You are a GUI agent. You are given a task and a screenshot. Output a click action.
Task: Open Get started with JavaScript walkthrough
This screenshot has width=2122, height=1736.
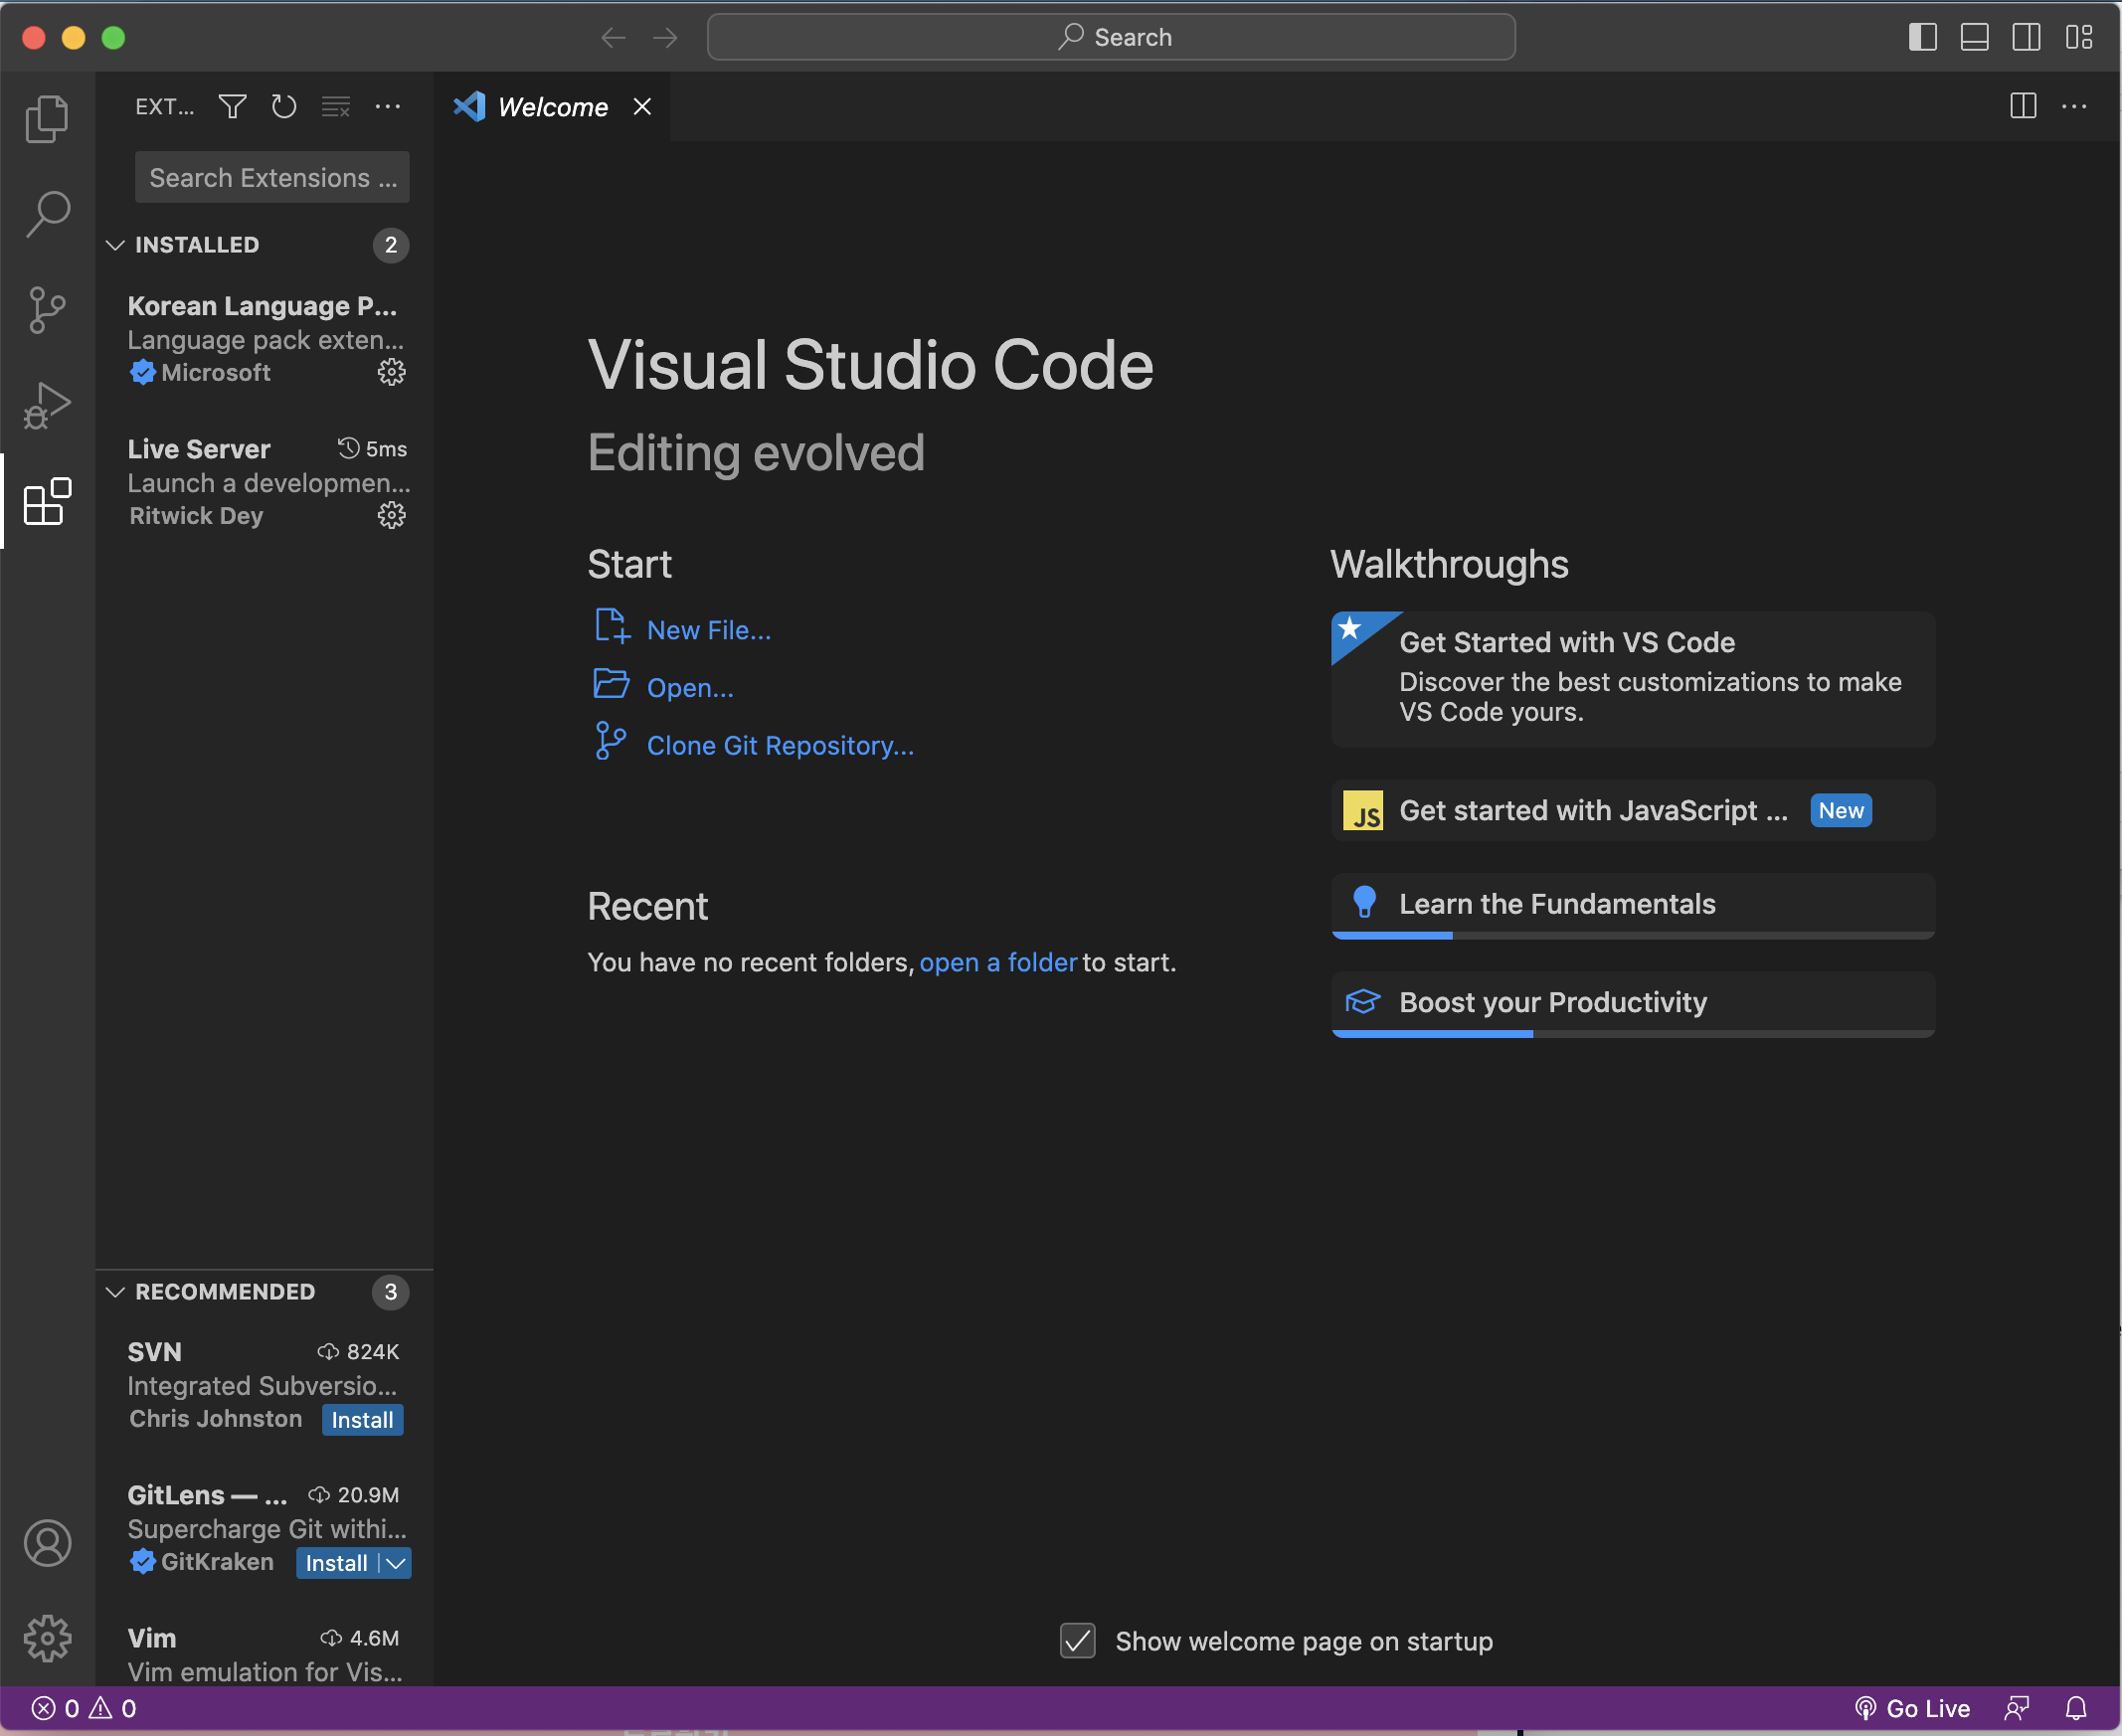coord(1633,810)
